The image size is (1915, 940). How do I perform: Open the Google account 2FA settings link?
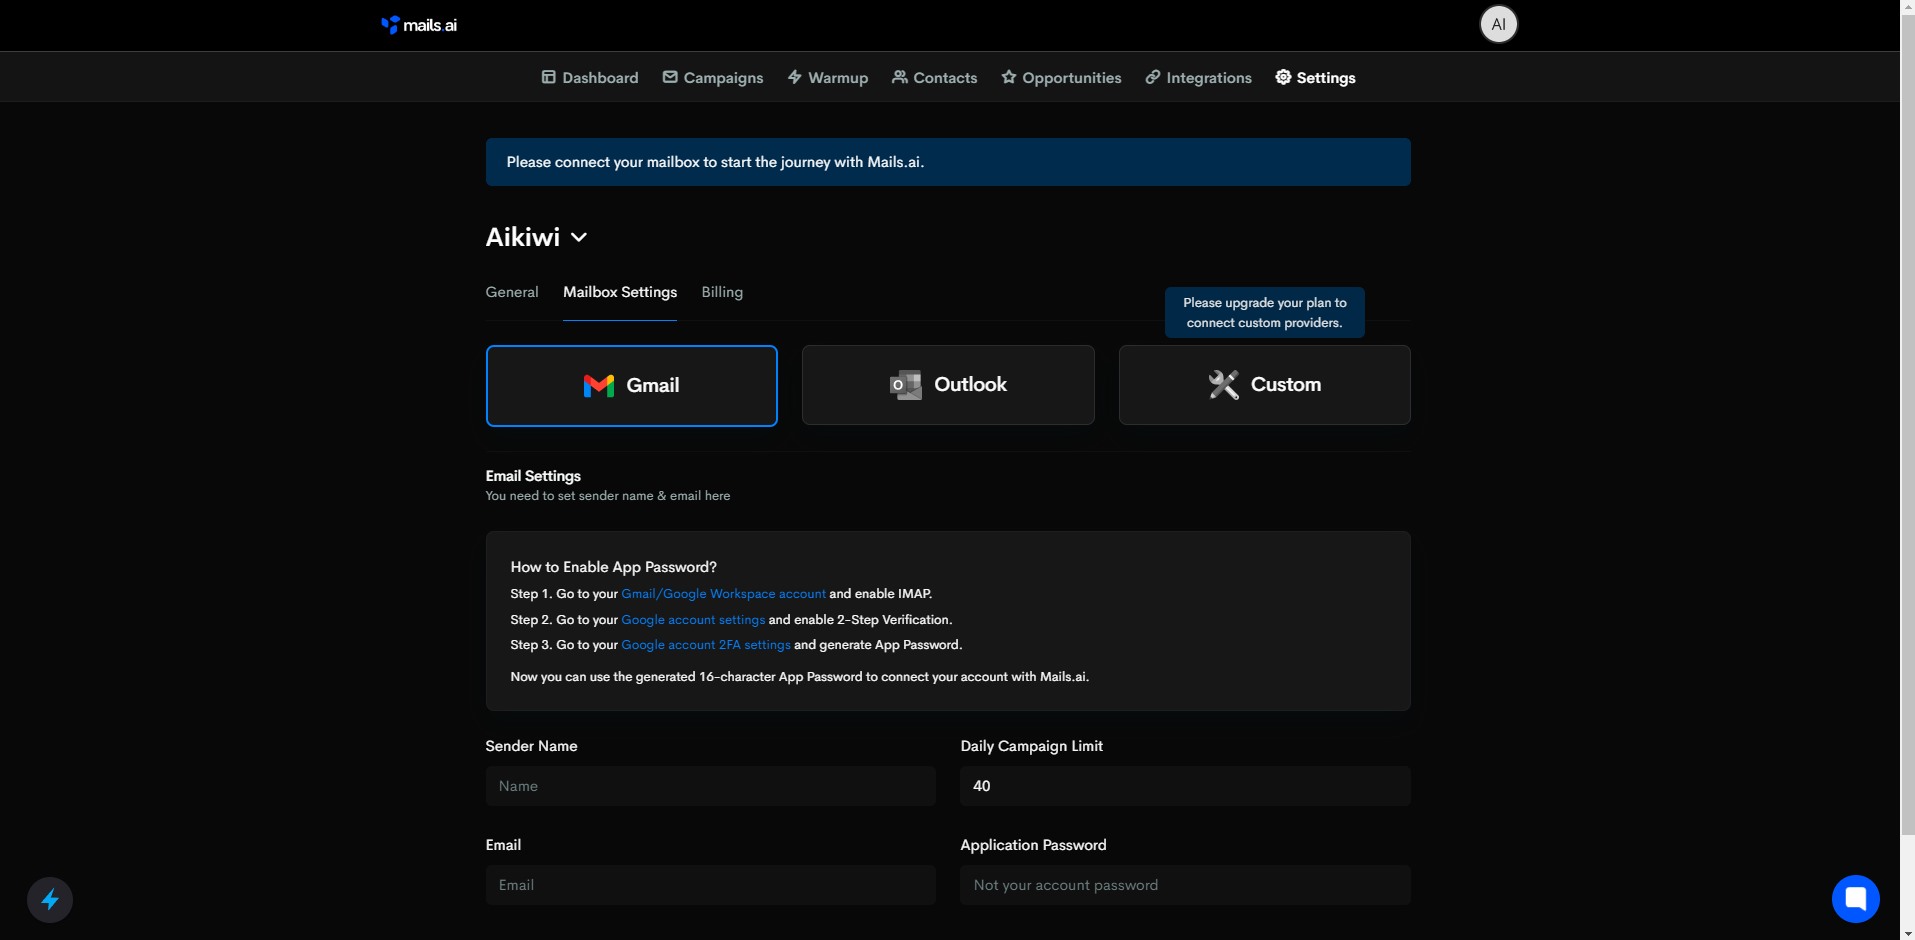coord(706,645)
